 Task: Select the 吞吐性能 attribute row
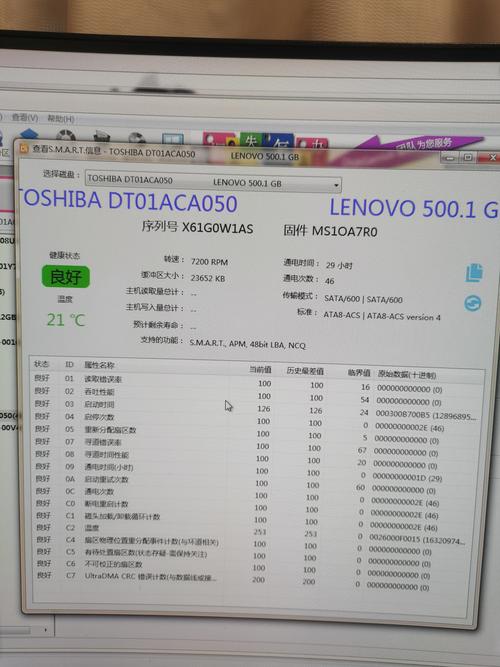point(257,396)
